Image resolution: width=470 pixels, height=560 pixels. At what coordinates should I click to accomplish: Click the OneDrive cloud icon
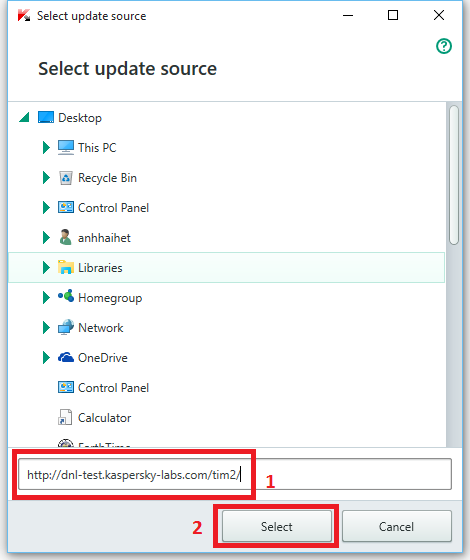point(66,358)
